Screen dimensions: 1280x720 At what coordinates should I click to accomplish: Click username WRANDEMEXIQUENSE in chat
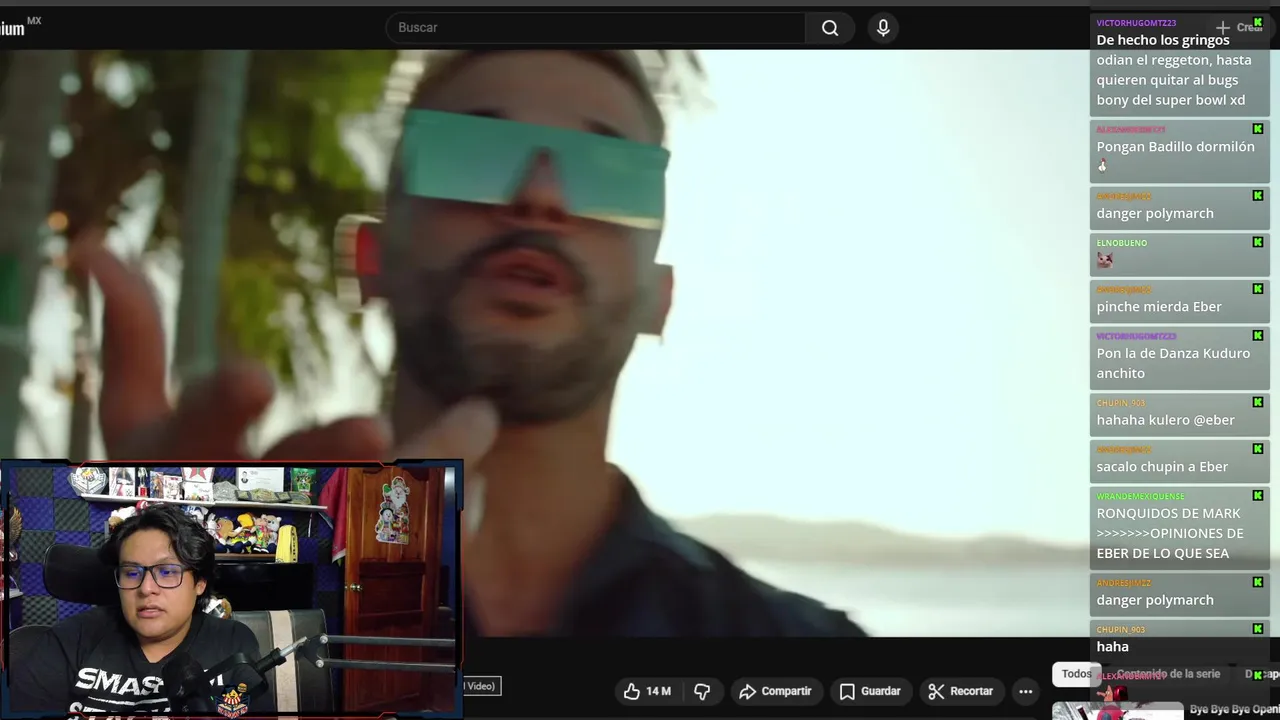pyautogui.click(x=1140, y=496)
